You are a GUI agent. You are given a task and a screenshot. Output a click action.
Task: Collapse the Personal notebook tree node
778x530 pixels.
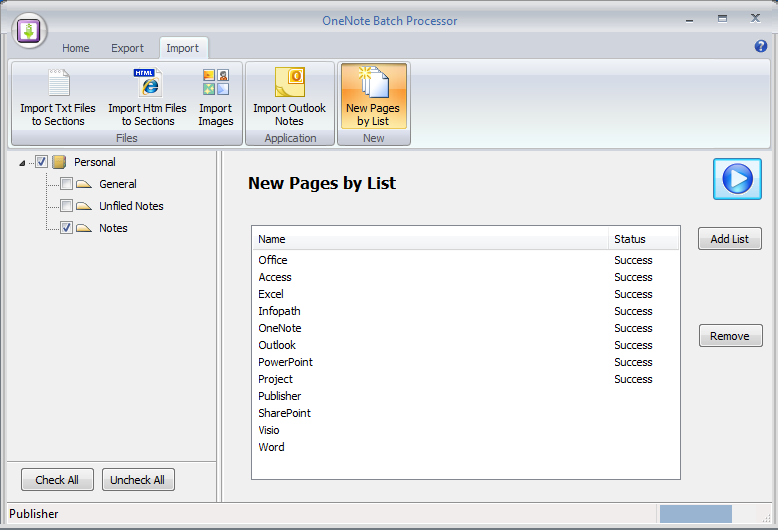coord(22,163)
